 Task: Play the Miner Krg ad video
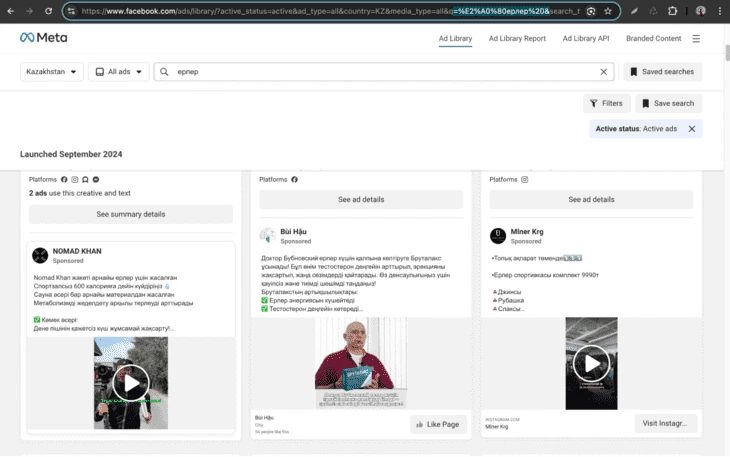[x=591, y=363]
